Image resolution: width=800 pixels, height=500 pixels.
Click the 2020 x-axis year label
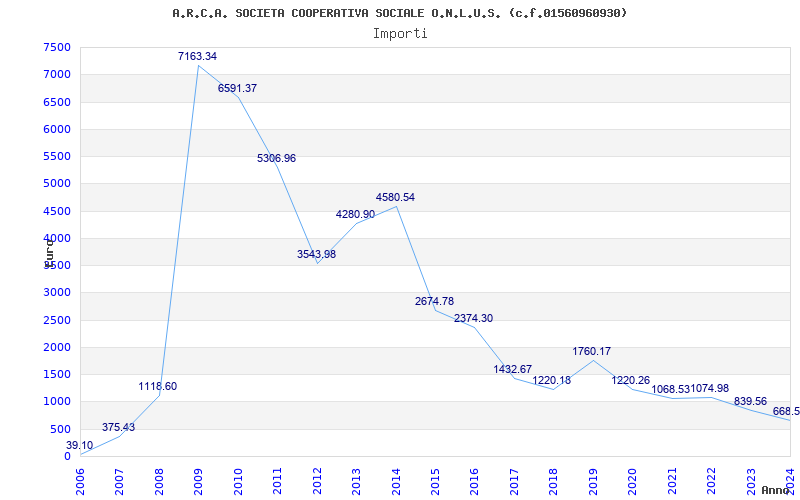click(633, 481)
